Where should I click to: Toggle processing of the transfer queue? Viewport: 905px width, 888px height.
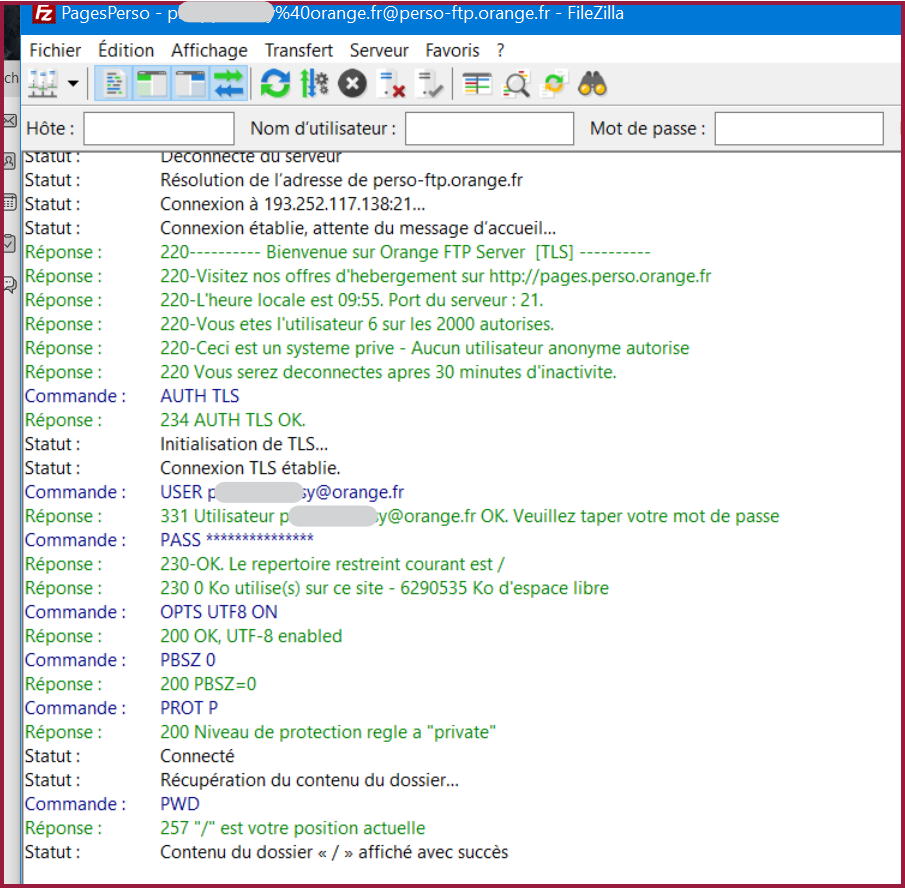[x=314, y=85]
